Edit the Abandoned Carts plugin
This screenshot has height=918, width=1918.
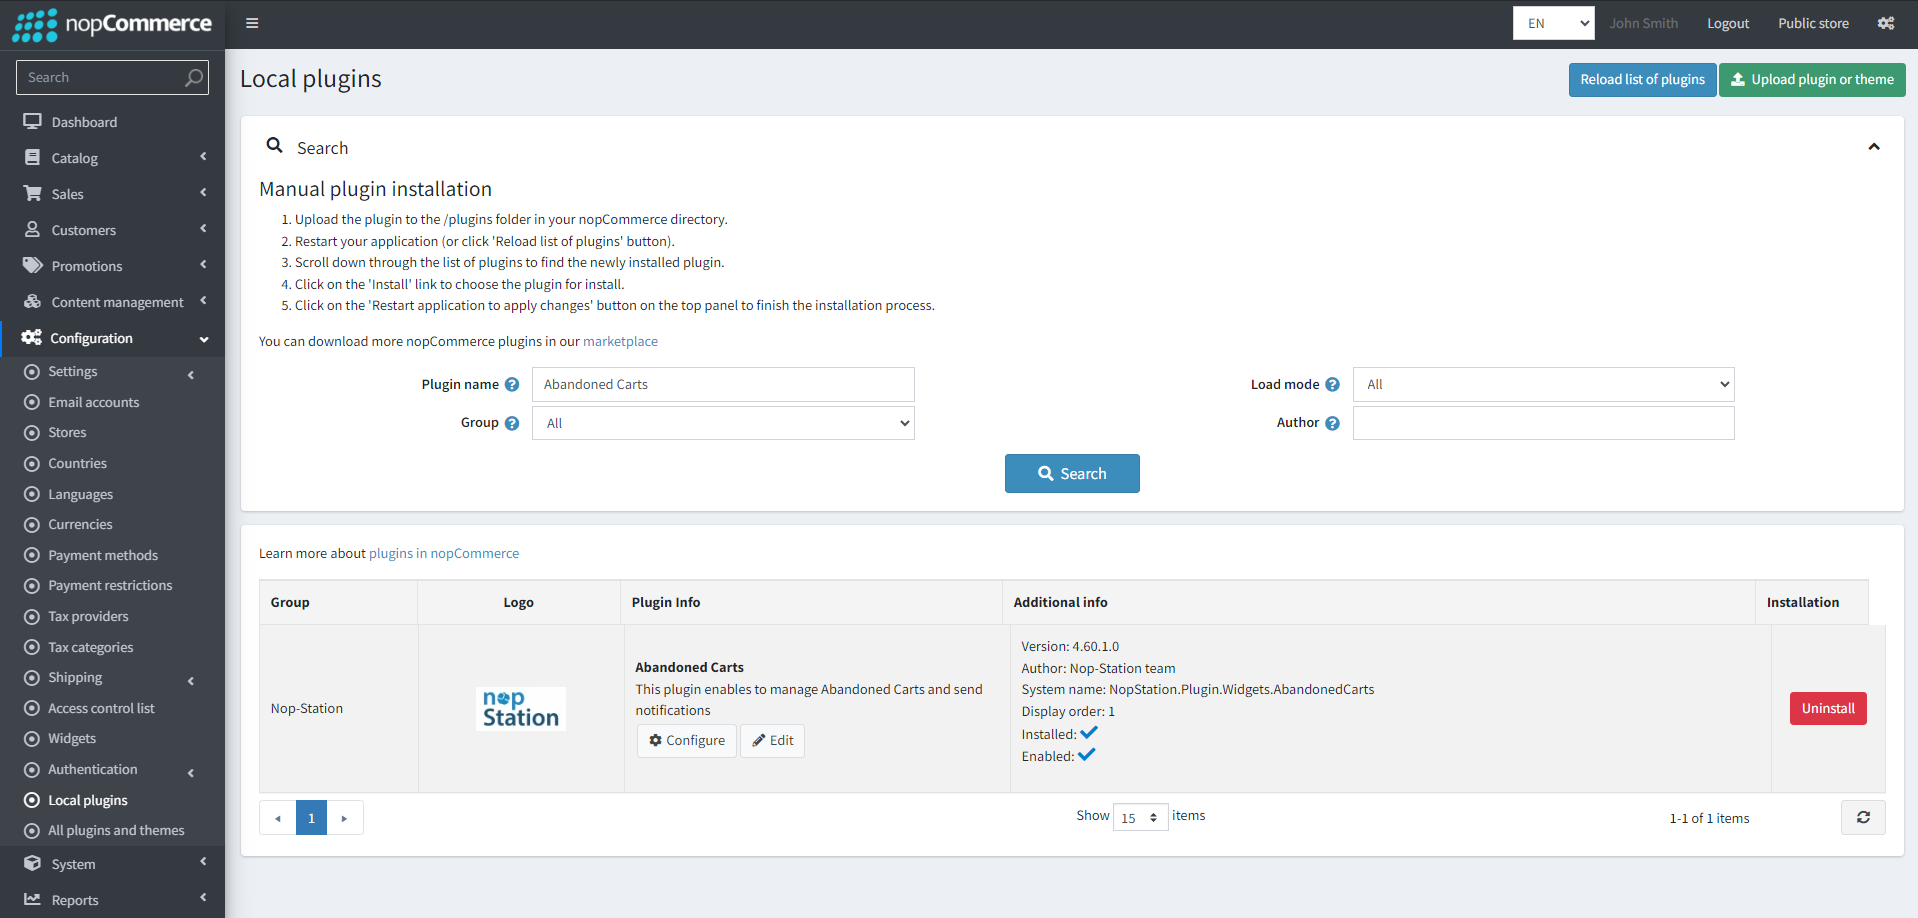[x=772, y=741]
